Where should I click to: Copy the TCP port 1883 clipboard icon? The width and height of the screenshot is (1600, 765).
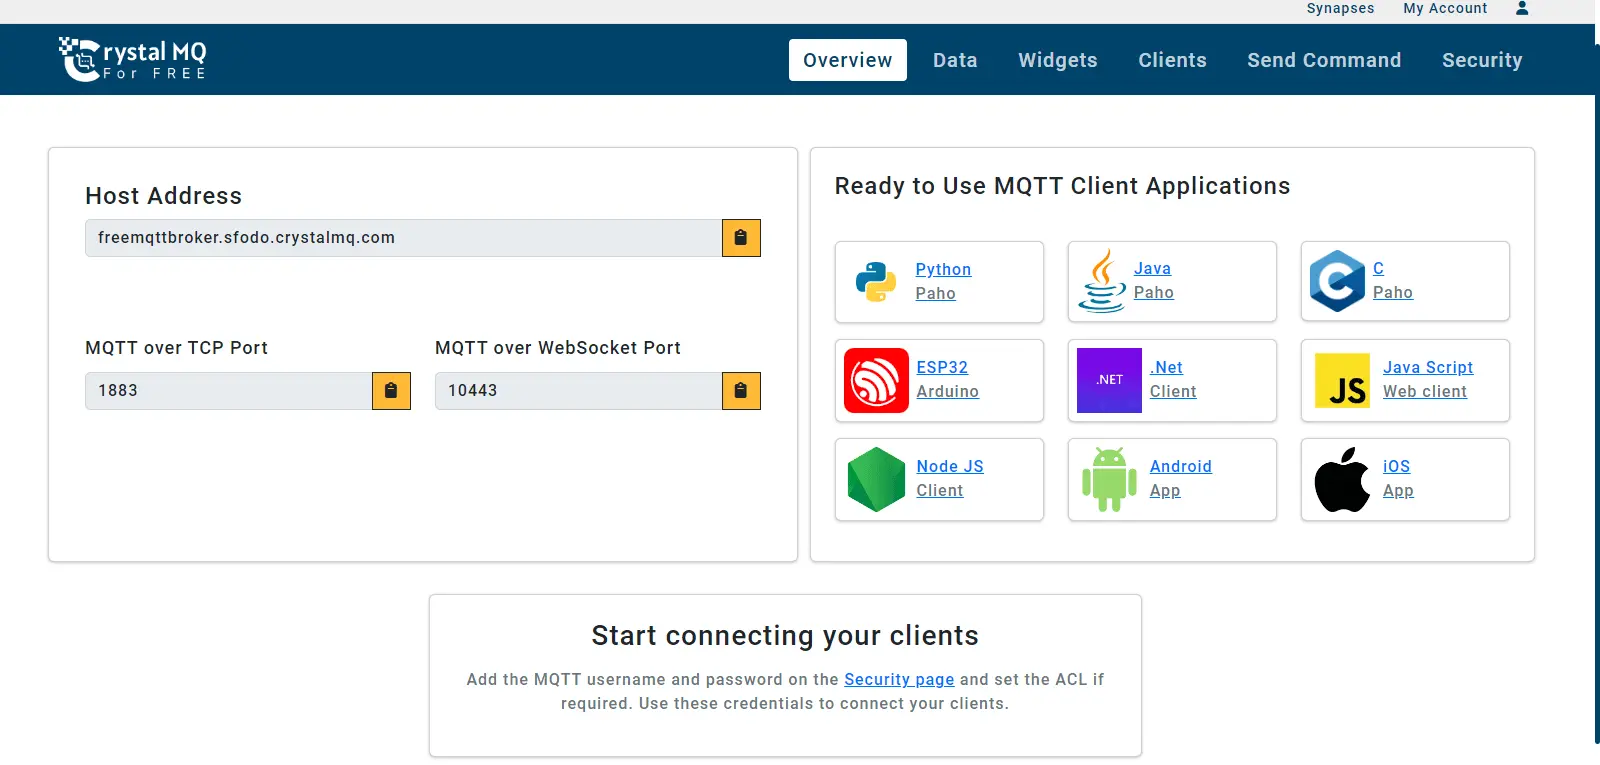[x=391, y=391]
